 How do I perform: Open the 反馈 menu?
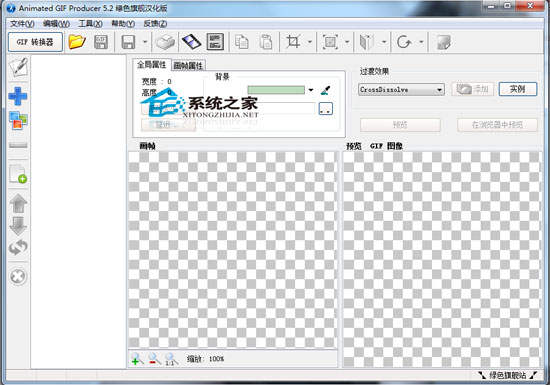(x=155, y=23)
